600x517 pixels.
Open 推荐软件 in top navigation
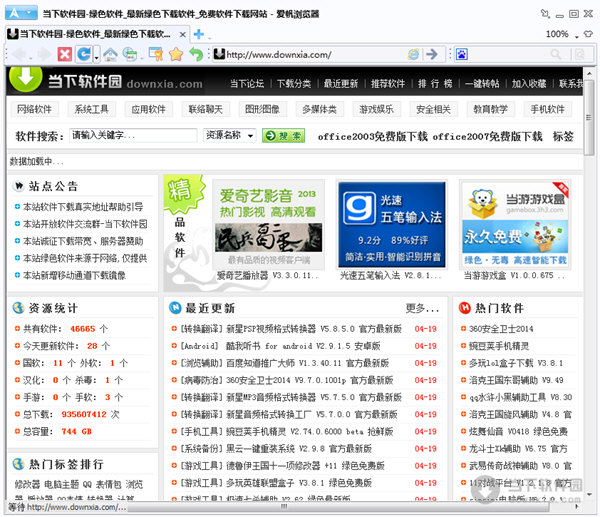tap(388, 84)
